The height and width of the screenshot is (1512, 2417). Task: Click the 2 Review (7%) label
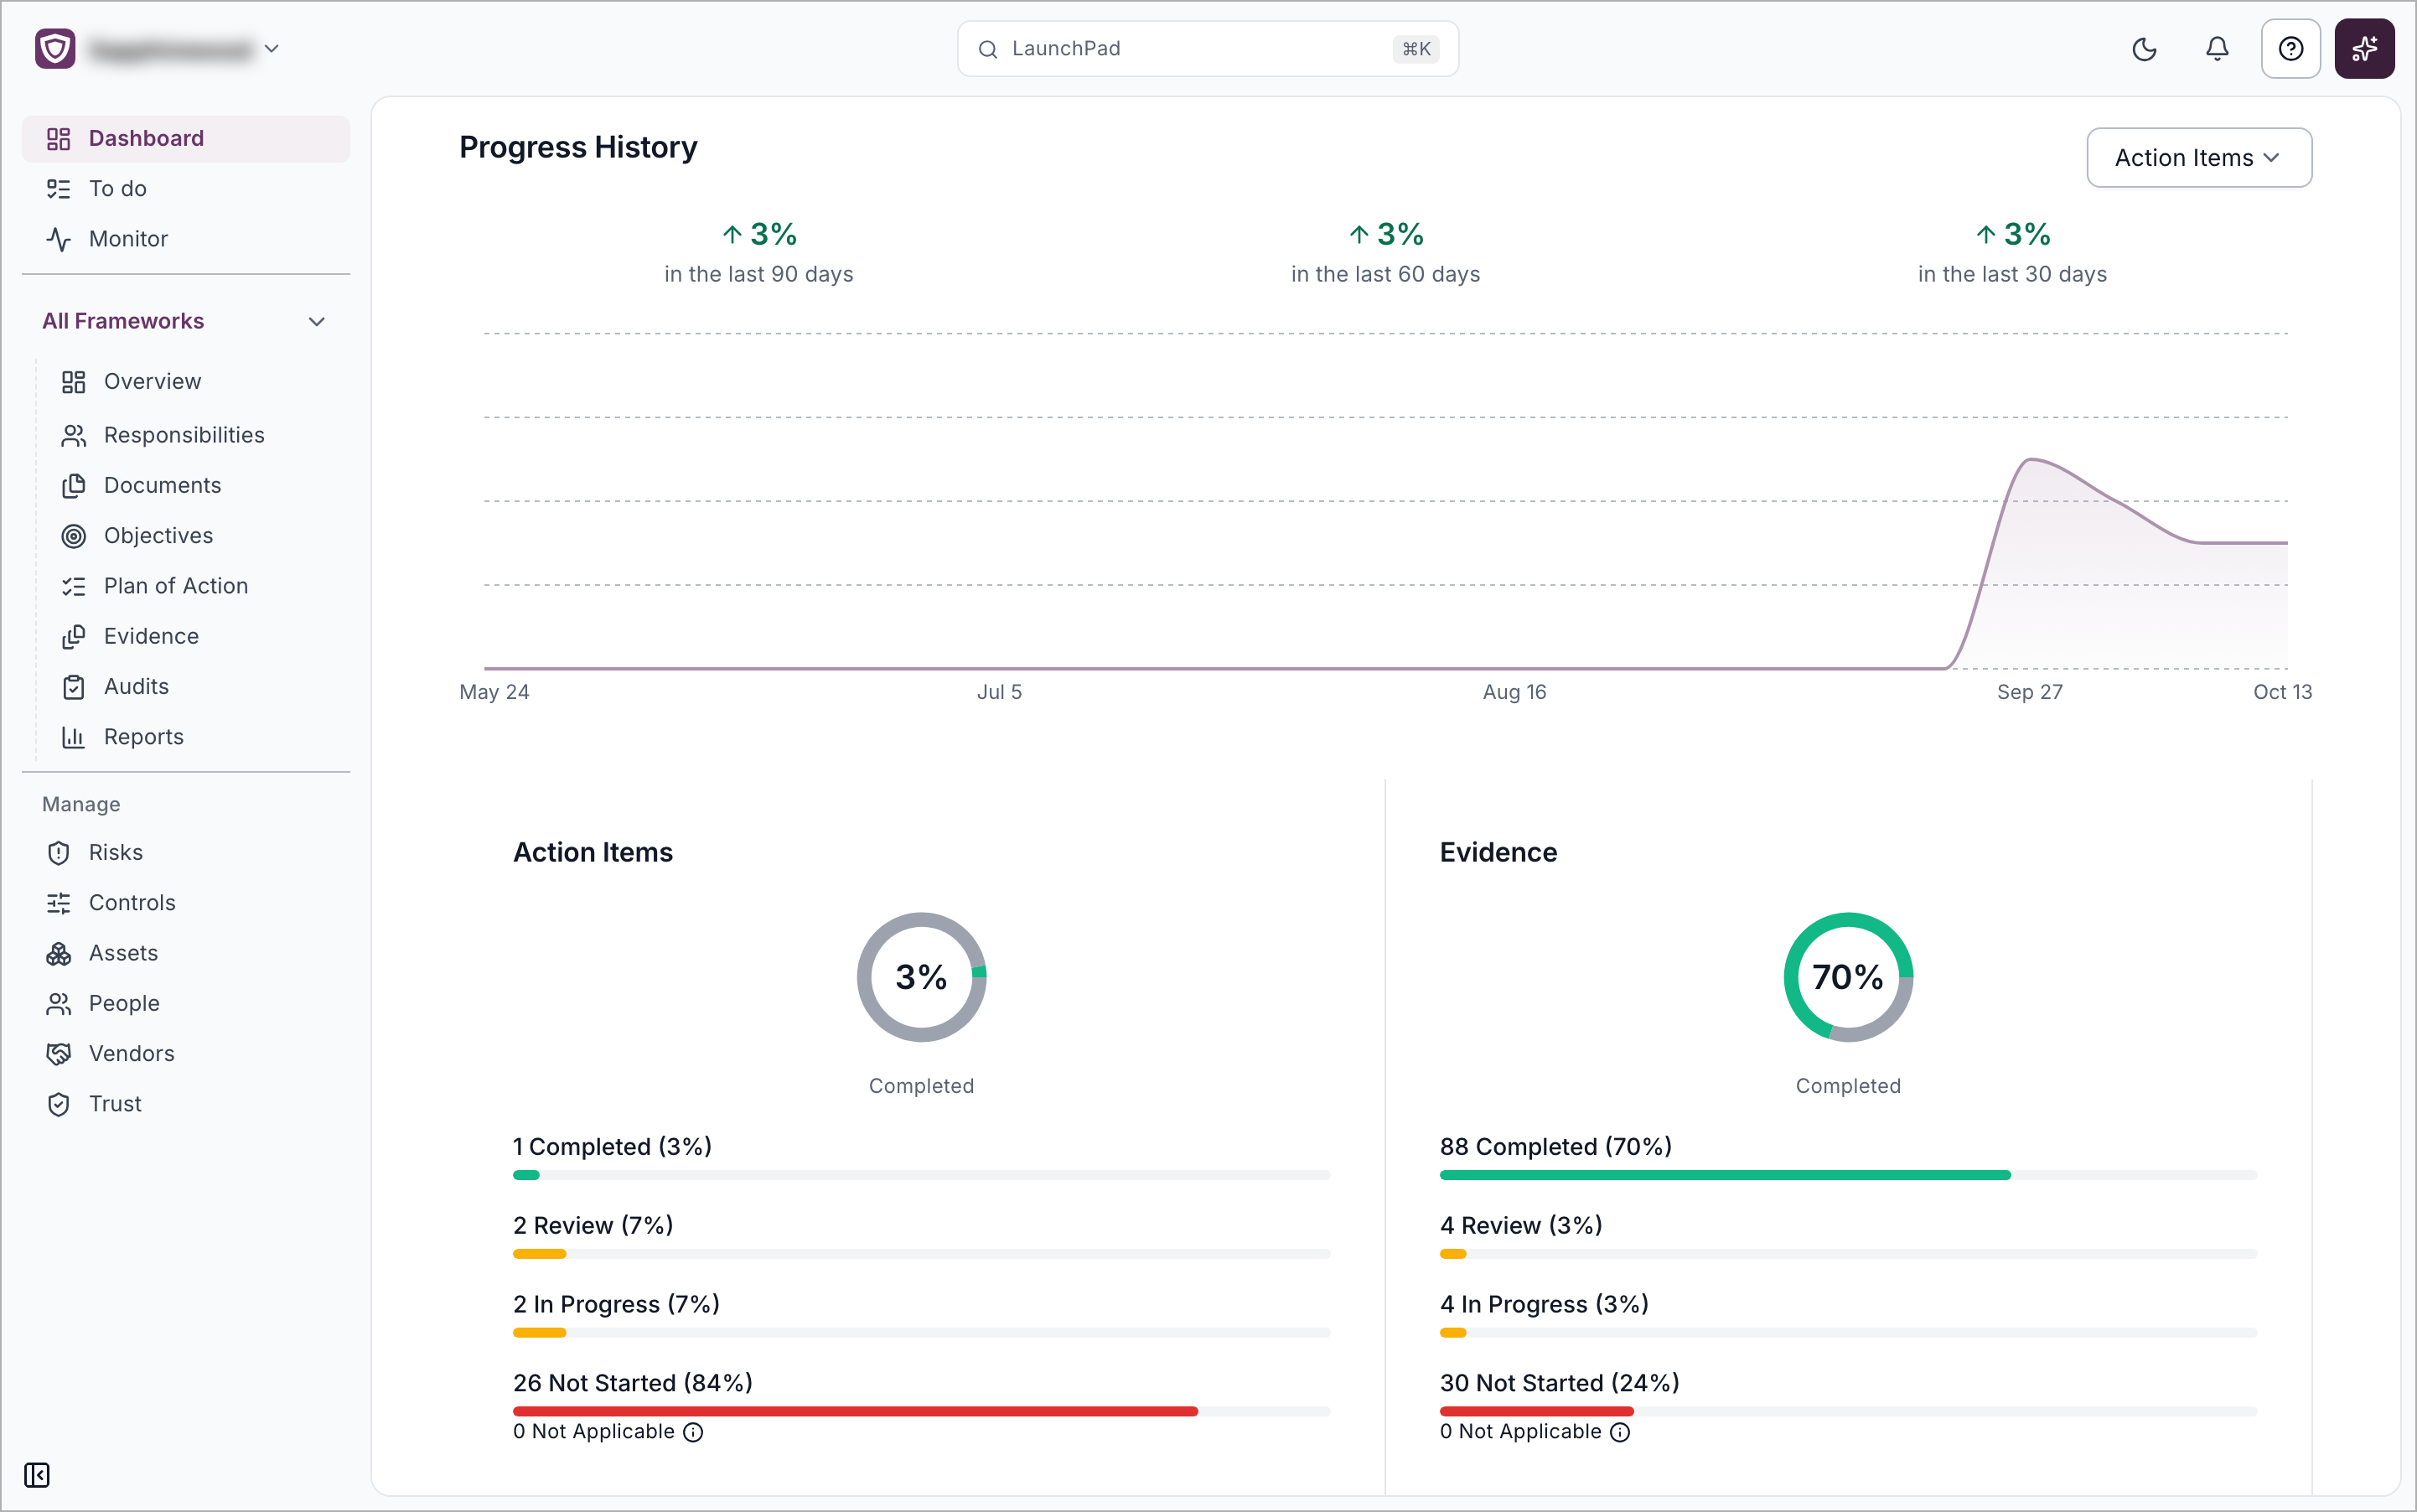(x=593, y=1225)
